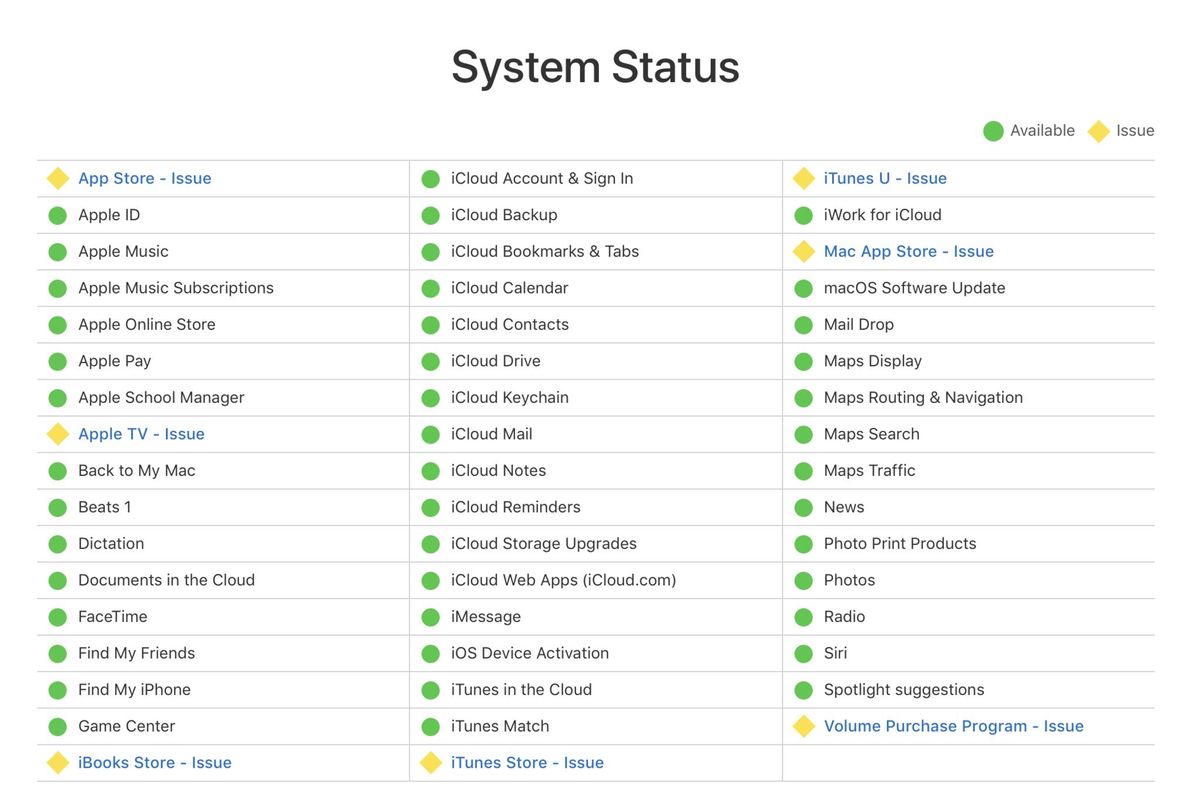Select the iCloud Storage Upgrades text
The height and width of the screenshot is (800, 1200).
[544, 543]
